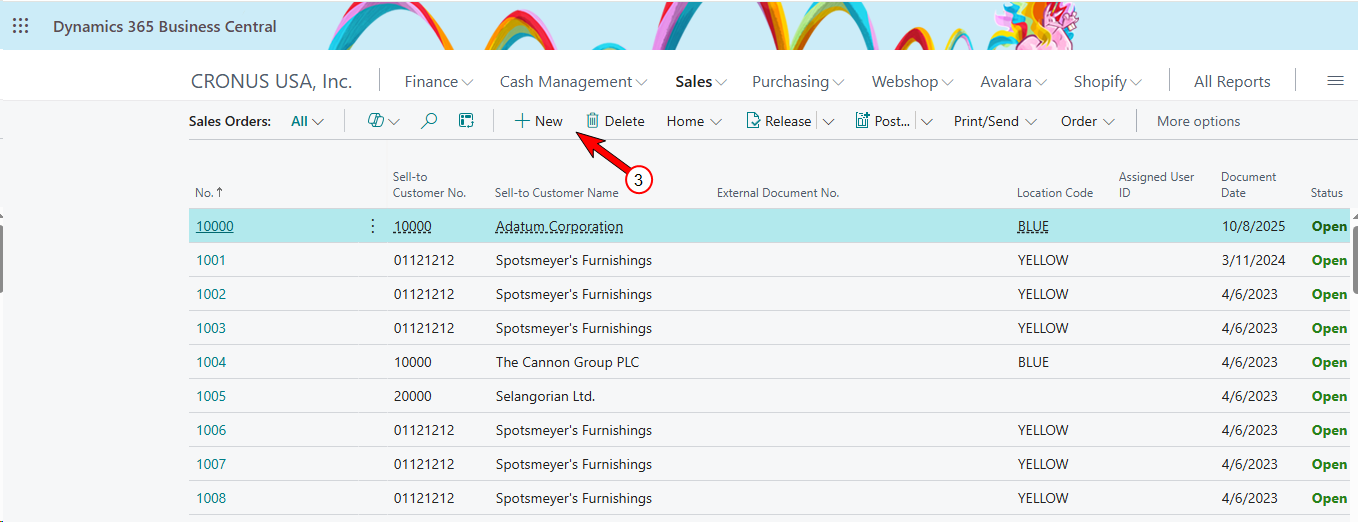Expand the Release split dropdown arrow
Viewport: 1358px width, 522px height.
pyautogui.click(x=828, y=122)
